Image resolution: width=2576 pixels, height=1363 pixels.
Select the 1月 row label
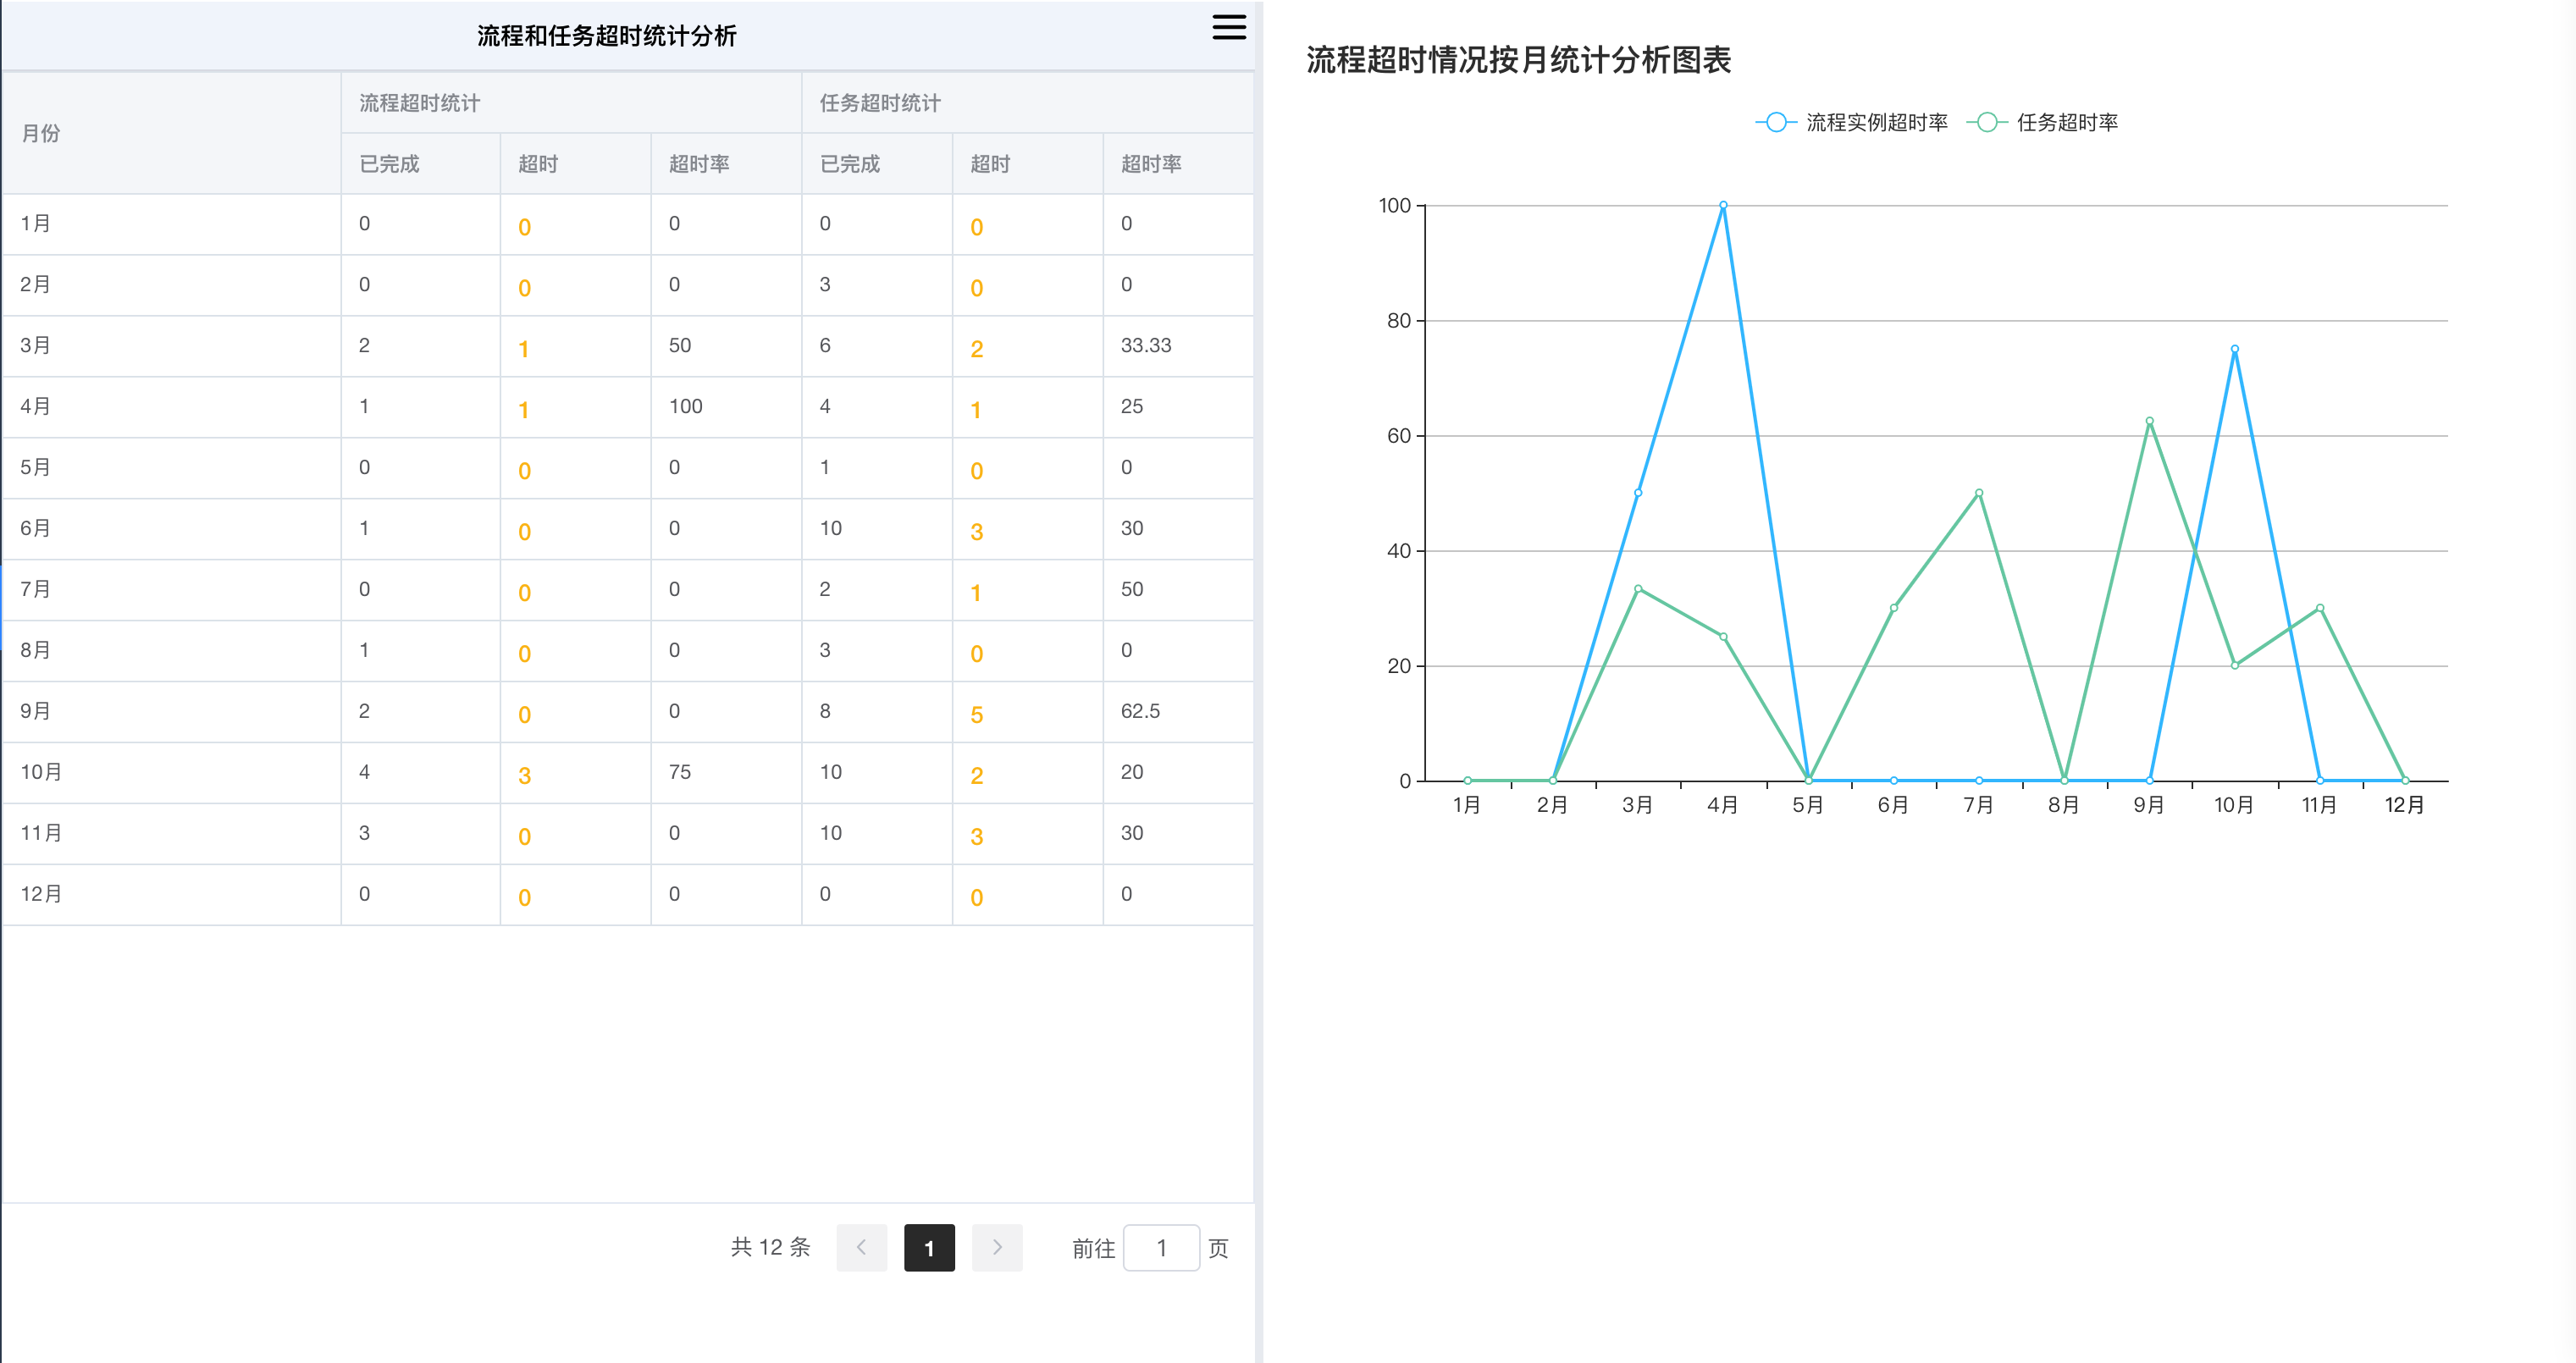(x=35, y=223)
